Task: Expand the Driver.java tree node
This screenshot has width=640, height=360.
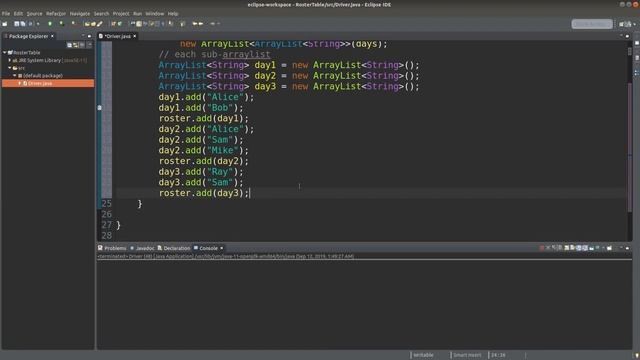Action: tap(20, 83)
